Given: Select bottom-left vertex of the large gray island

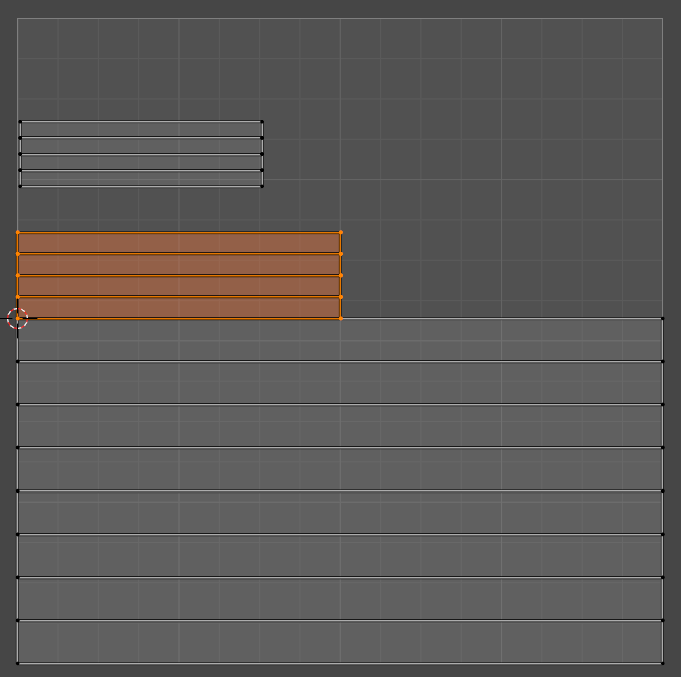Looking at the screenshot, I should pos(18,663).
